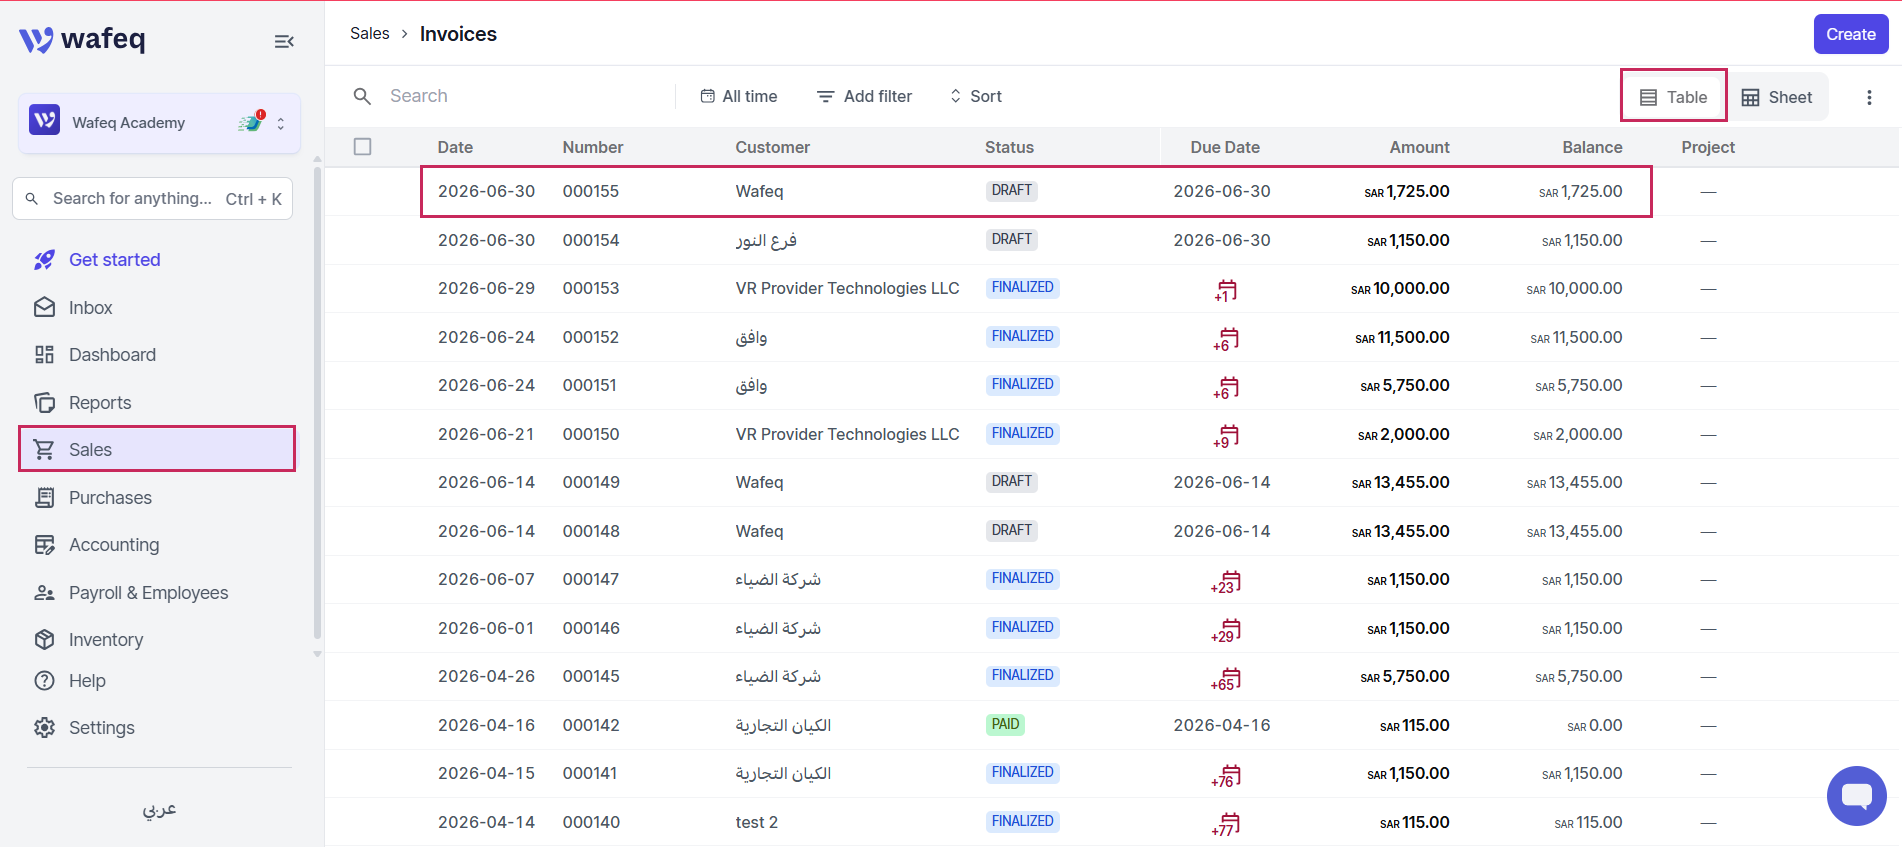Image resolution: width=1902 pixels, height=847 pixels.
Task: Expand the Wafeq Academy organization switcher
Action: 281,123
